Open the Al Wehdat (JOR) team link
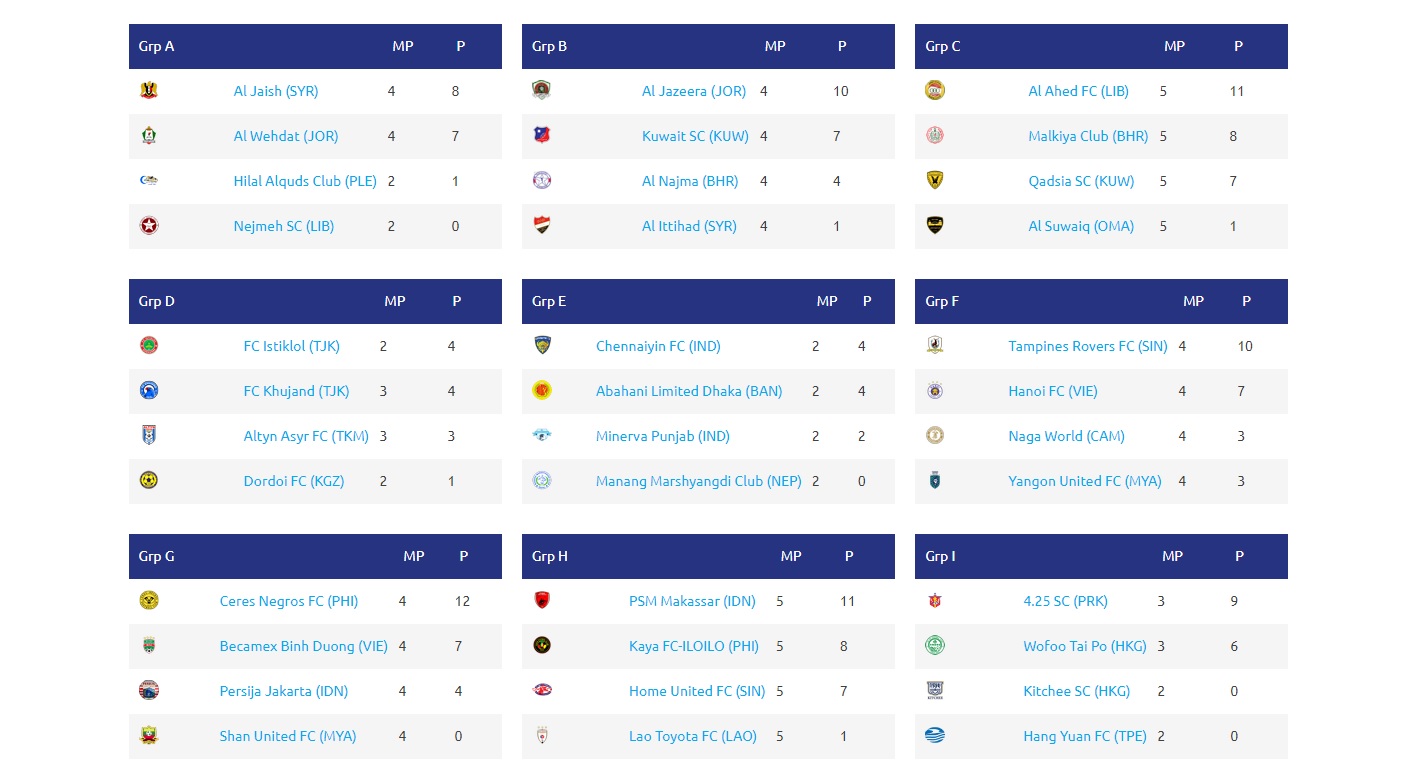Image resolution: width=1423 pixels, height=781 pixels. pos(286,136)
